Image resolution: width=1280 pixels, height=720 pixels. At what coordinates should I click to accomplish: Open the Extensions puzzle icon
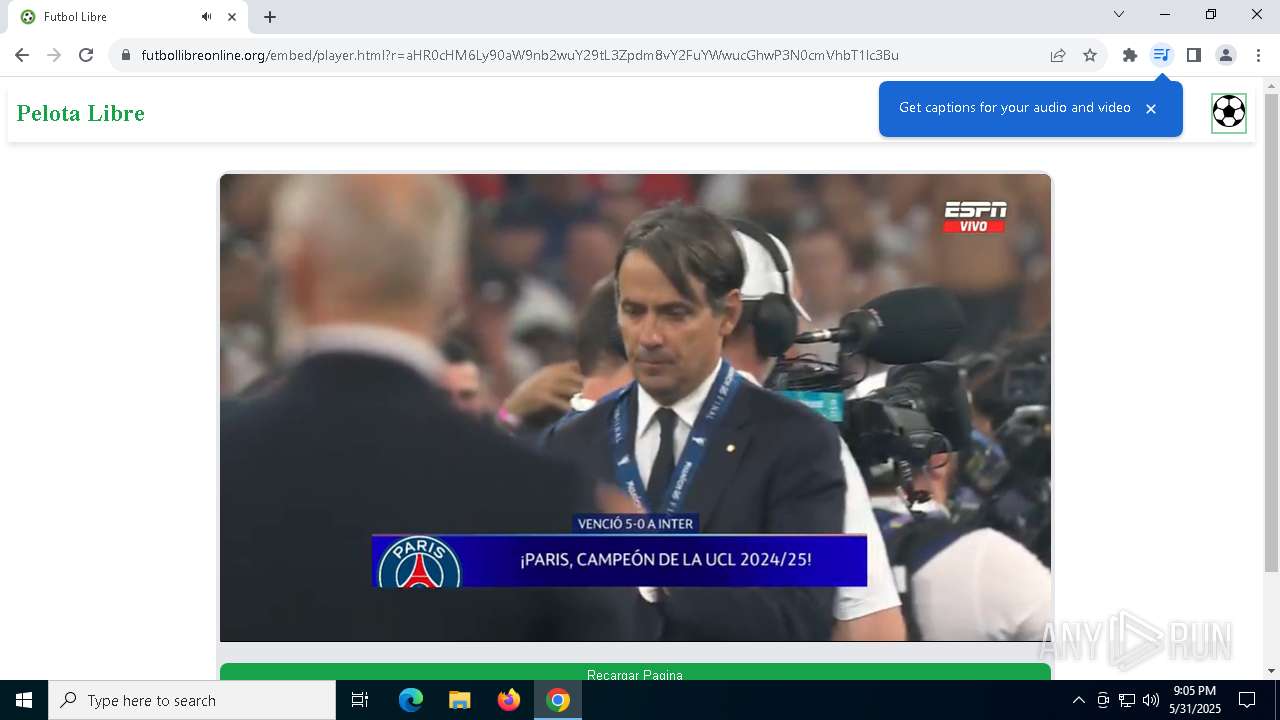1130,55
